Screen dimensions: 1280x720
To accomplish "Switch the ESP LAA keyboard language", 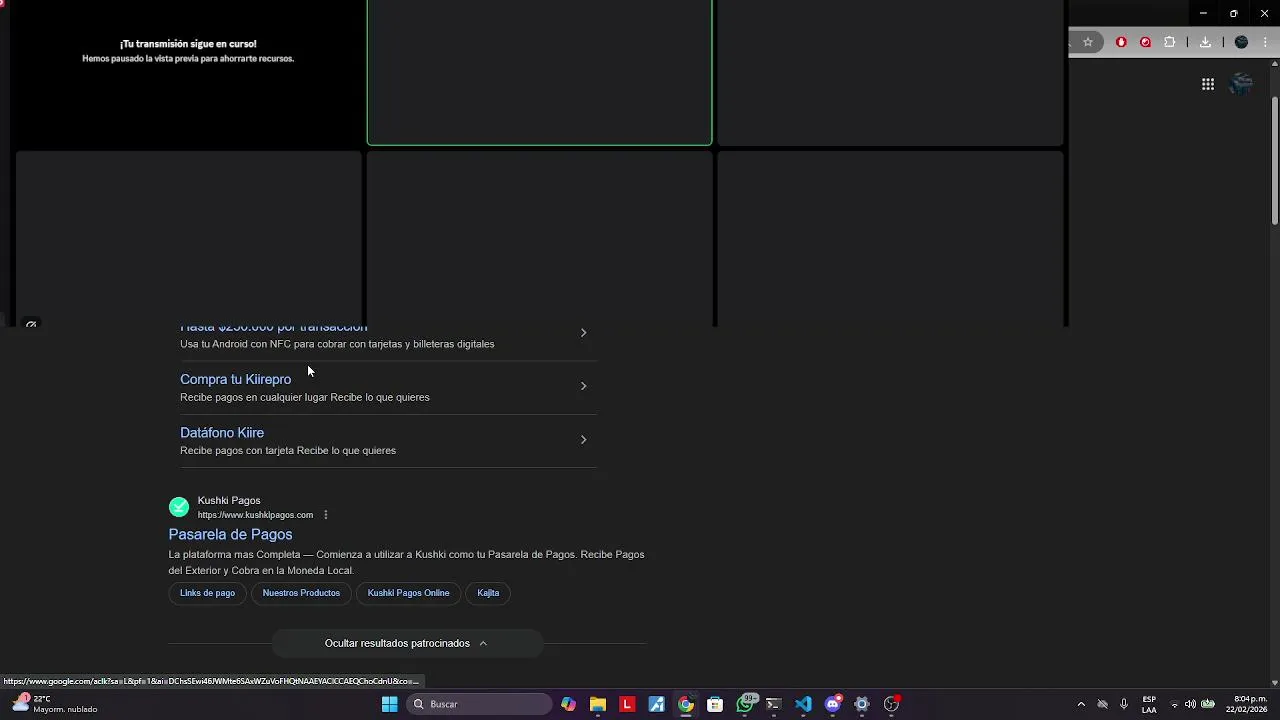I will coord(1149,704).
